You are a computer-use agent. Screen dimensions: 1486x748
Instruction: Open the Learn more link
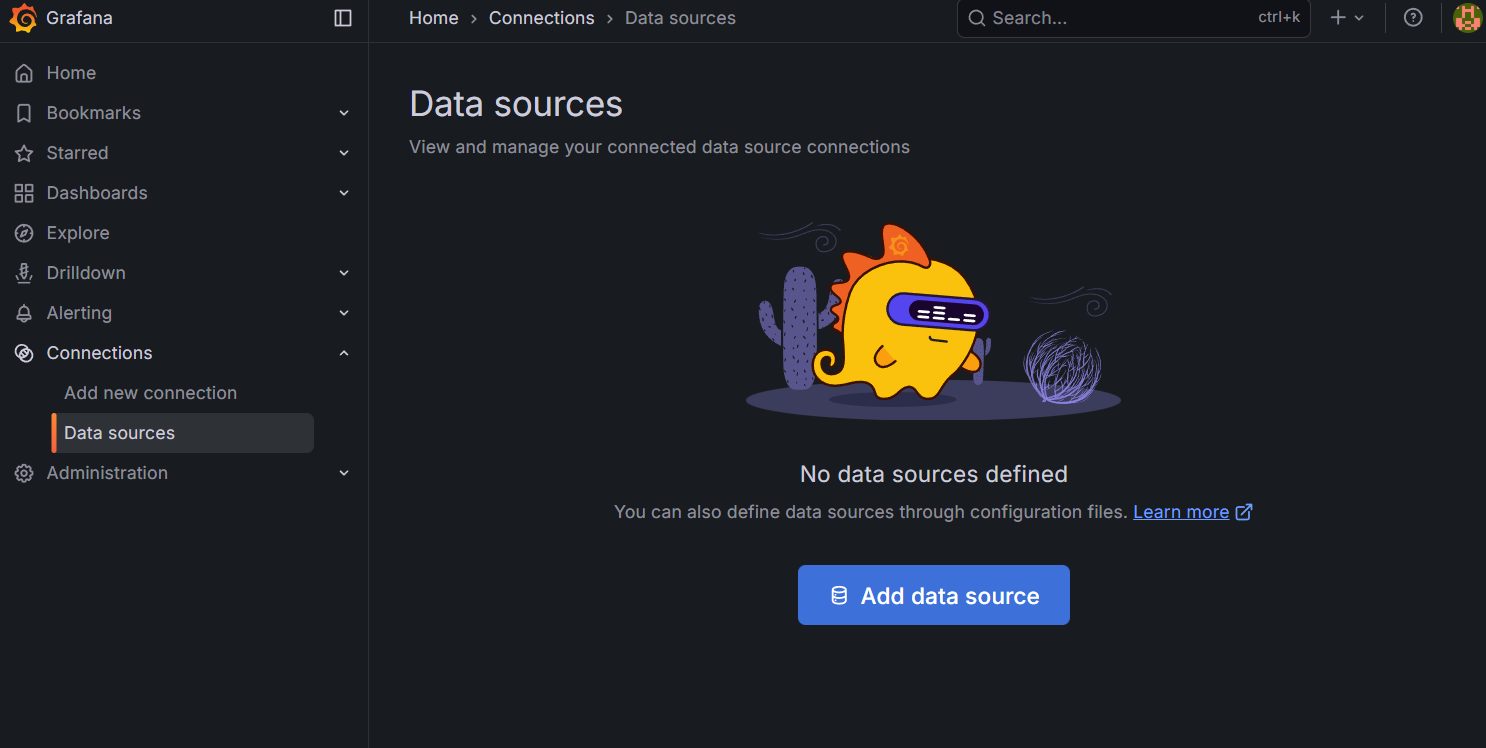pos(1181,511)
